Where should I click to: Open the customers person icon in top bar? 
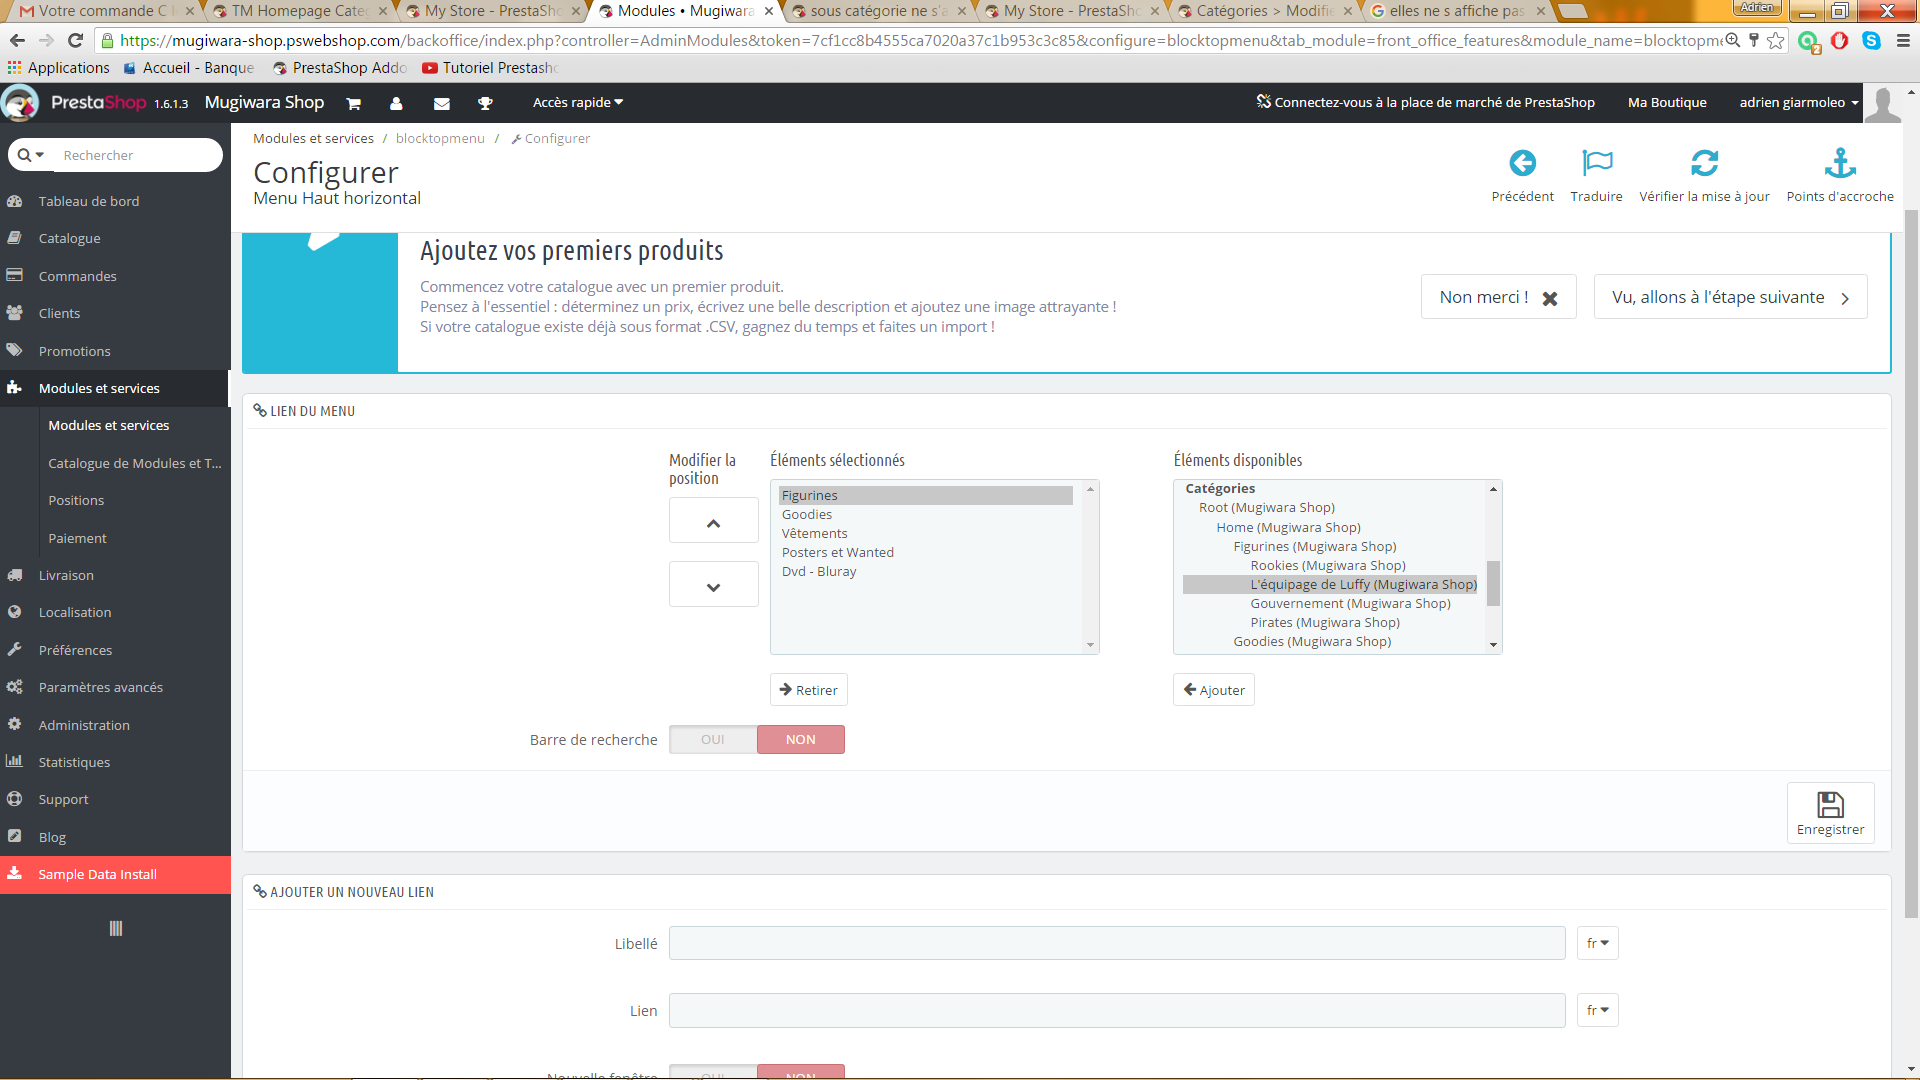tap(396, 103)
